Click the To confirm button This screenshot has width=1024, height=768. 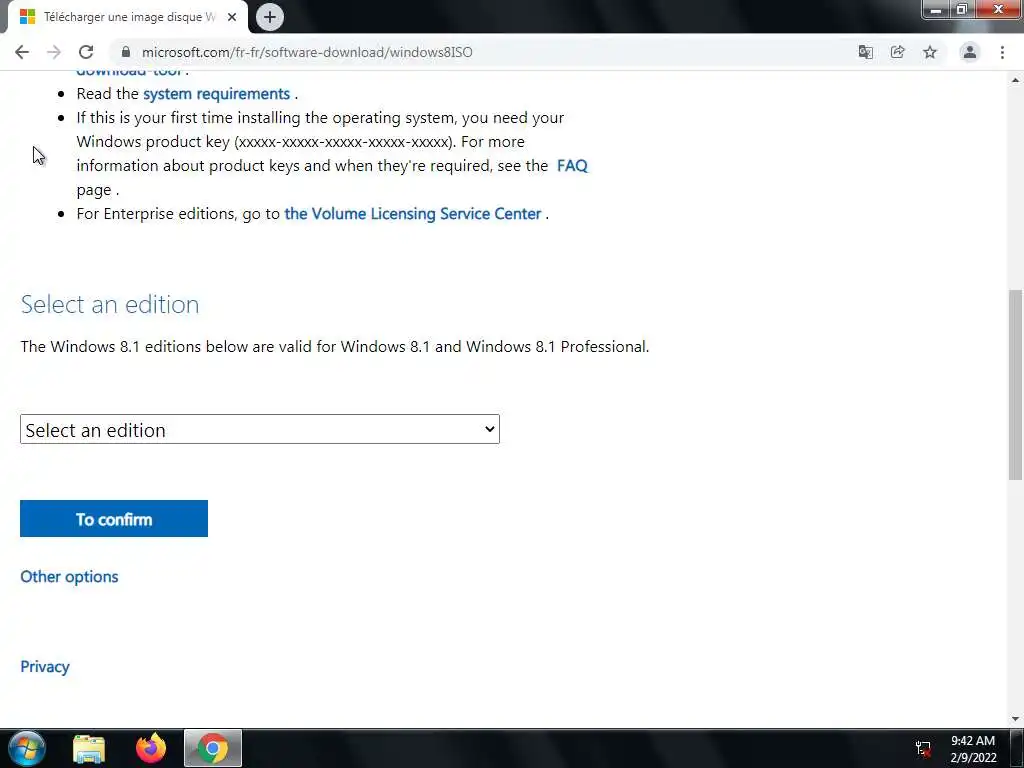point(114,519)
